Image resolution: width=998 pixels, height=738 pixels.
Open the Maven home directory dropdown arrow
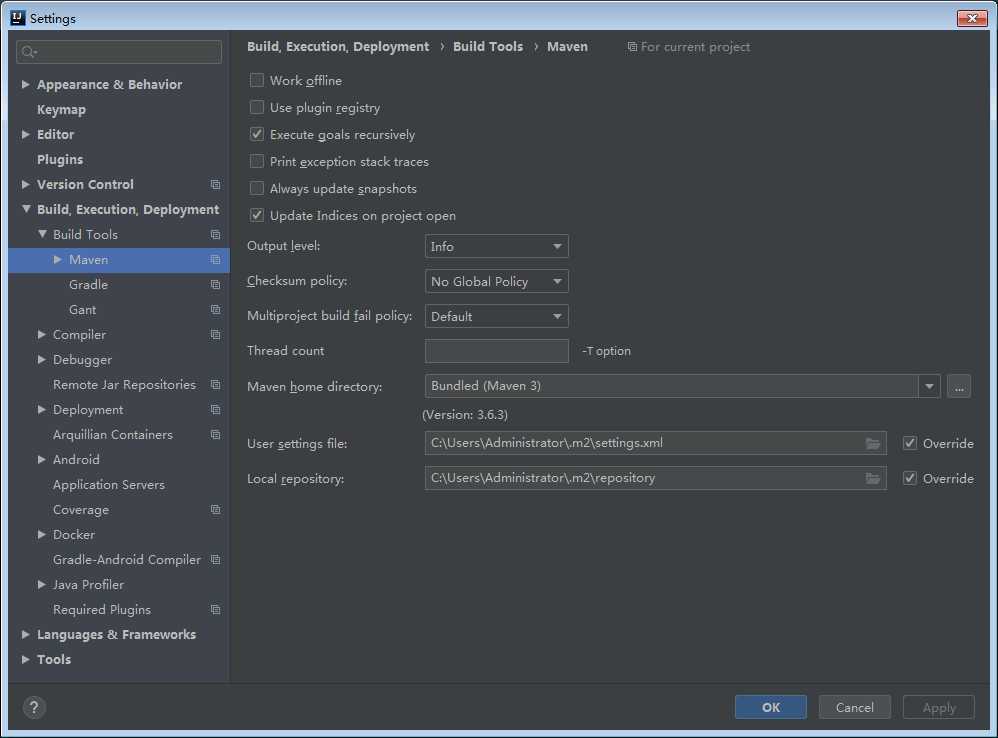(929, 386)
